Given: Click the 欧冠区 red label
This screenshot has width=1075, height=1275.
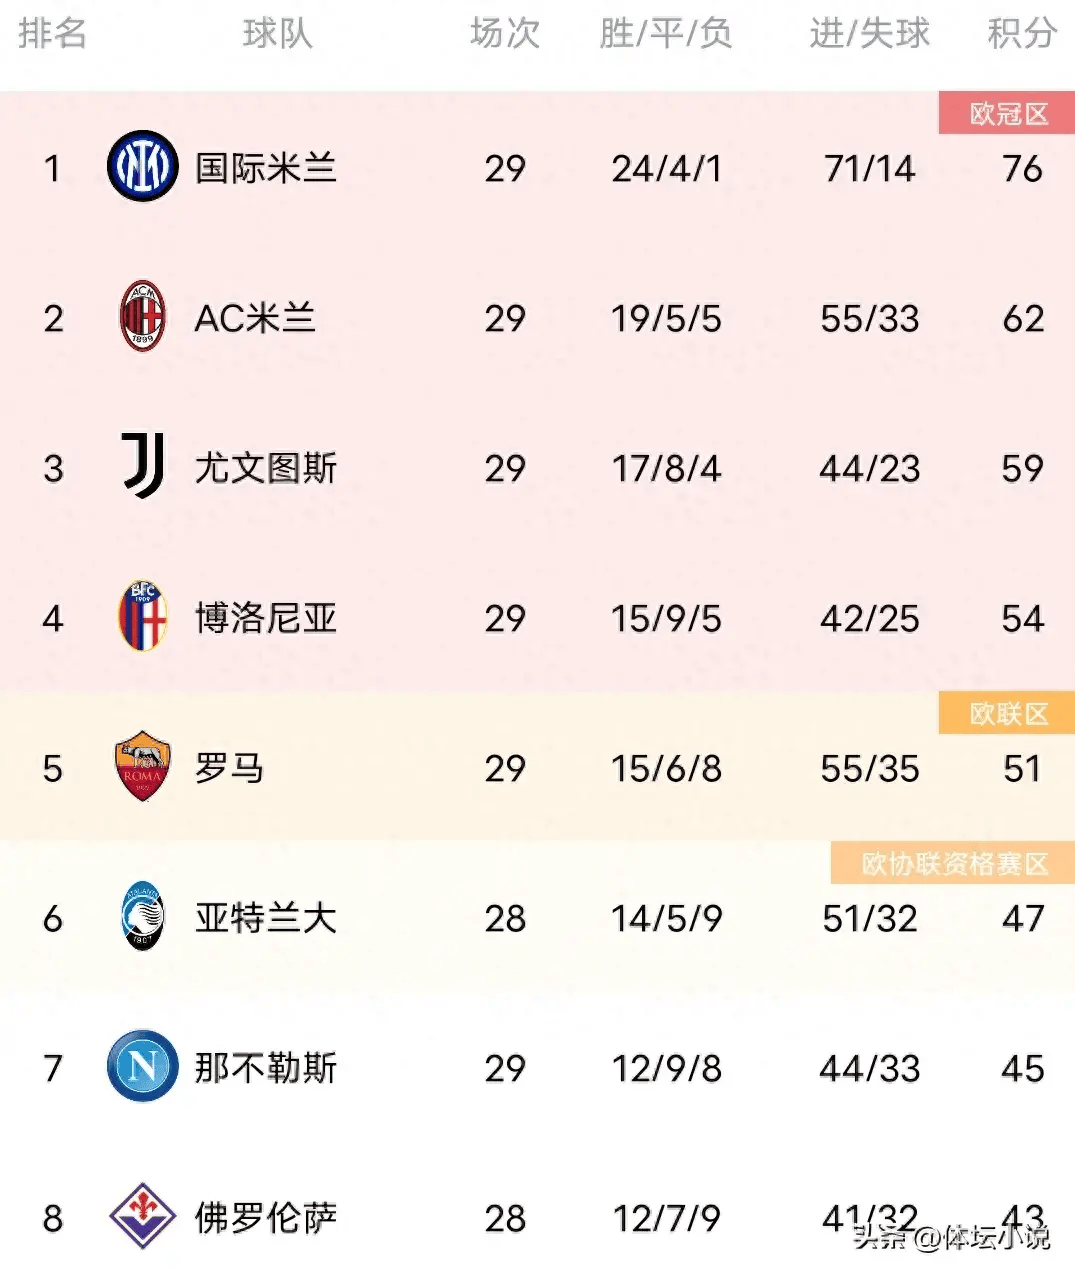Looking at the screenshot, I should click(1007, 113).
